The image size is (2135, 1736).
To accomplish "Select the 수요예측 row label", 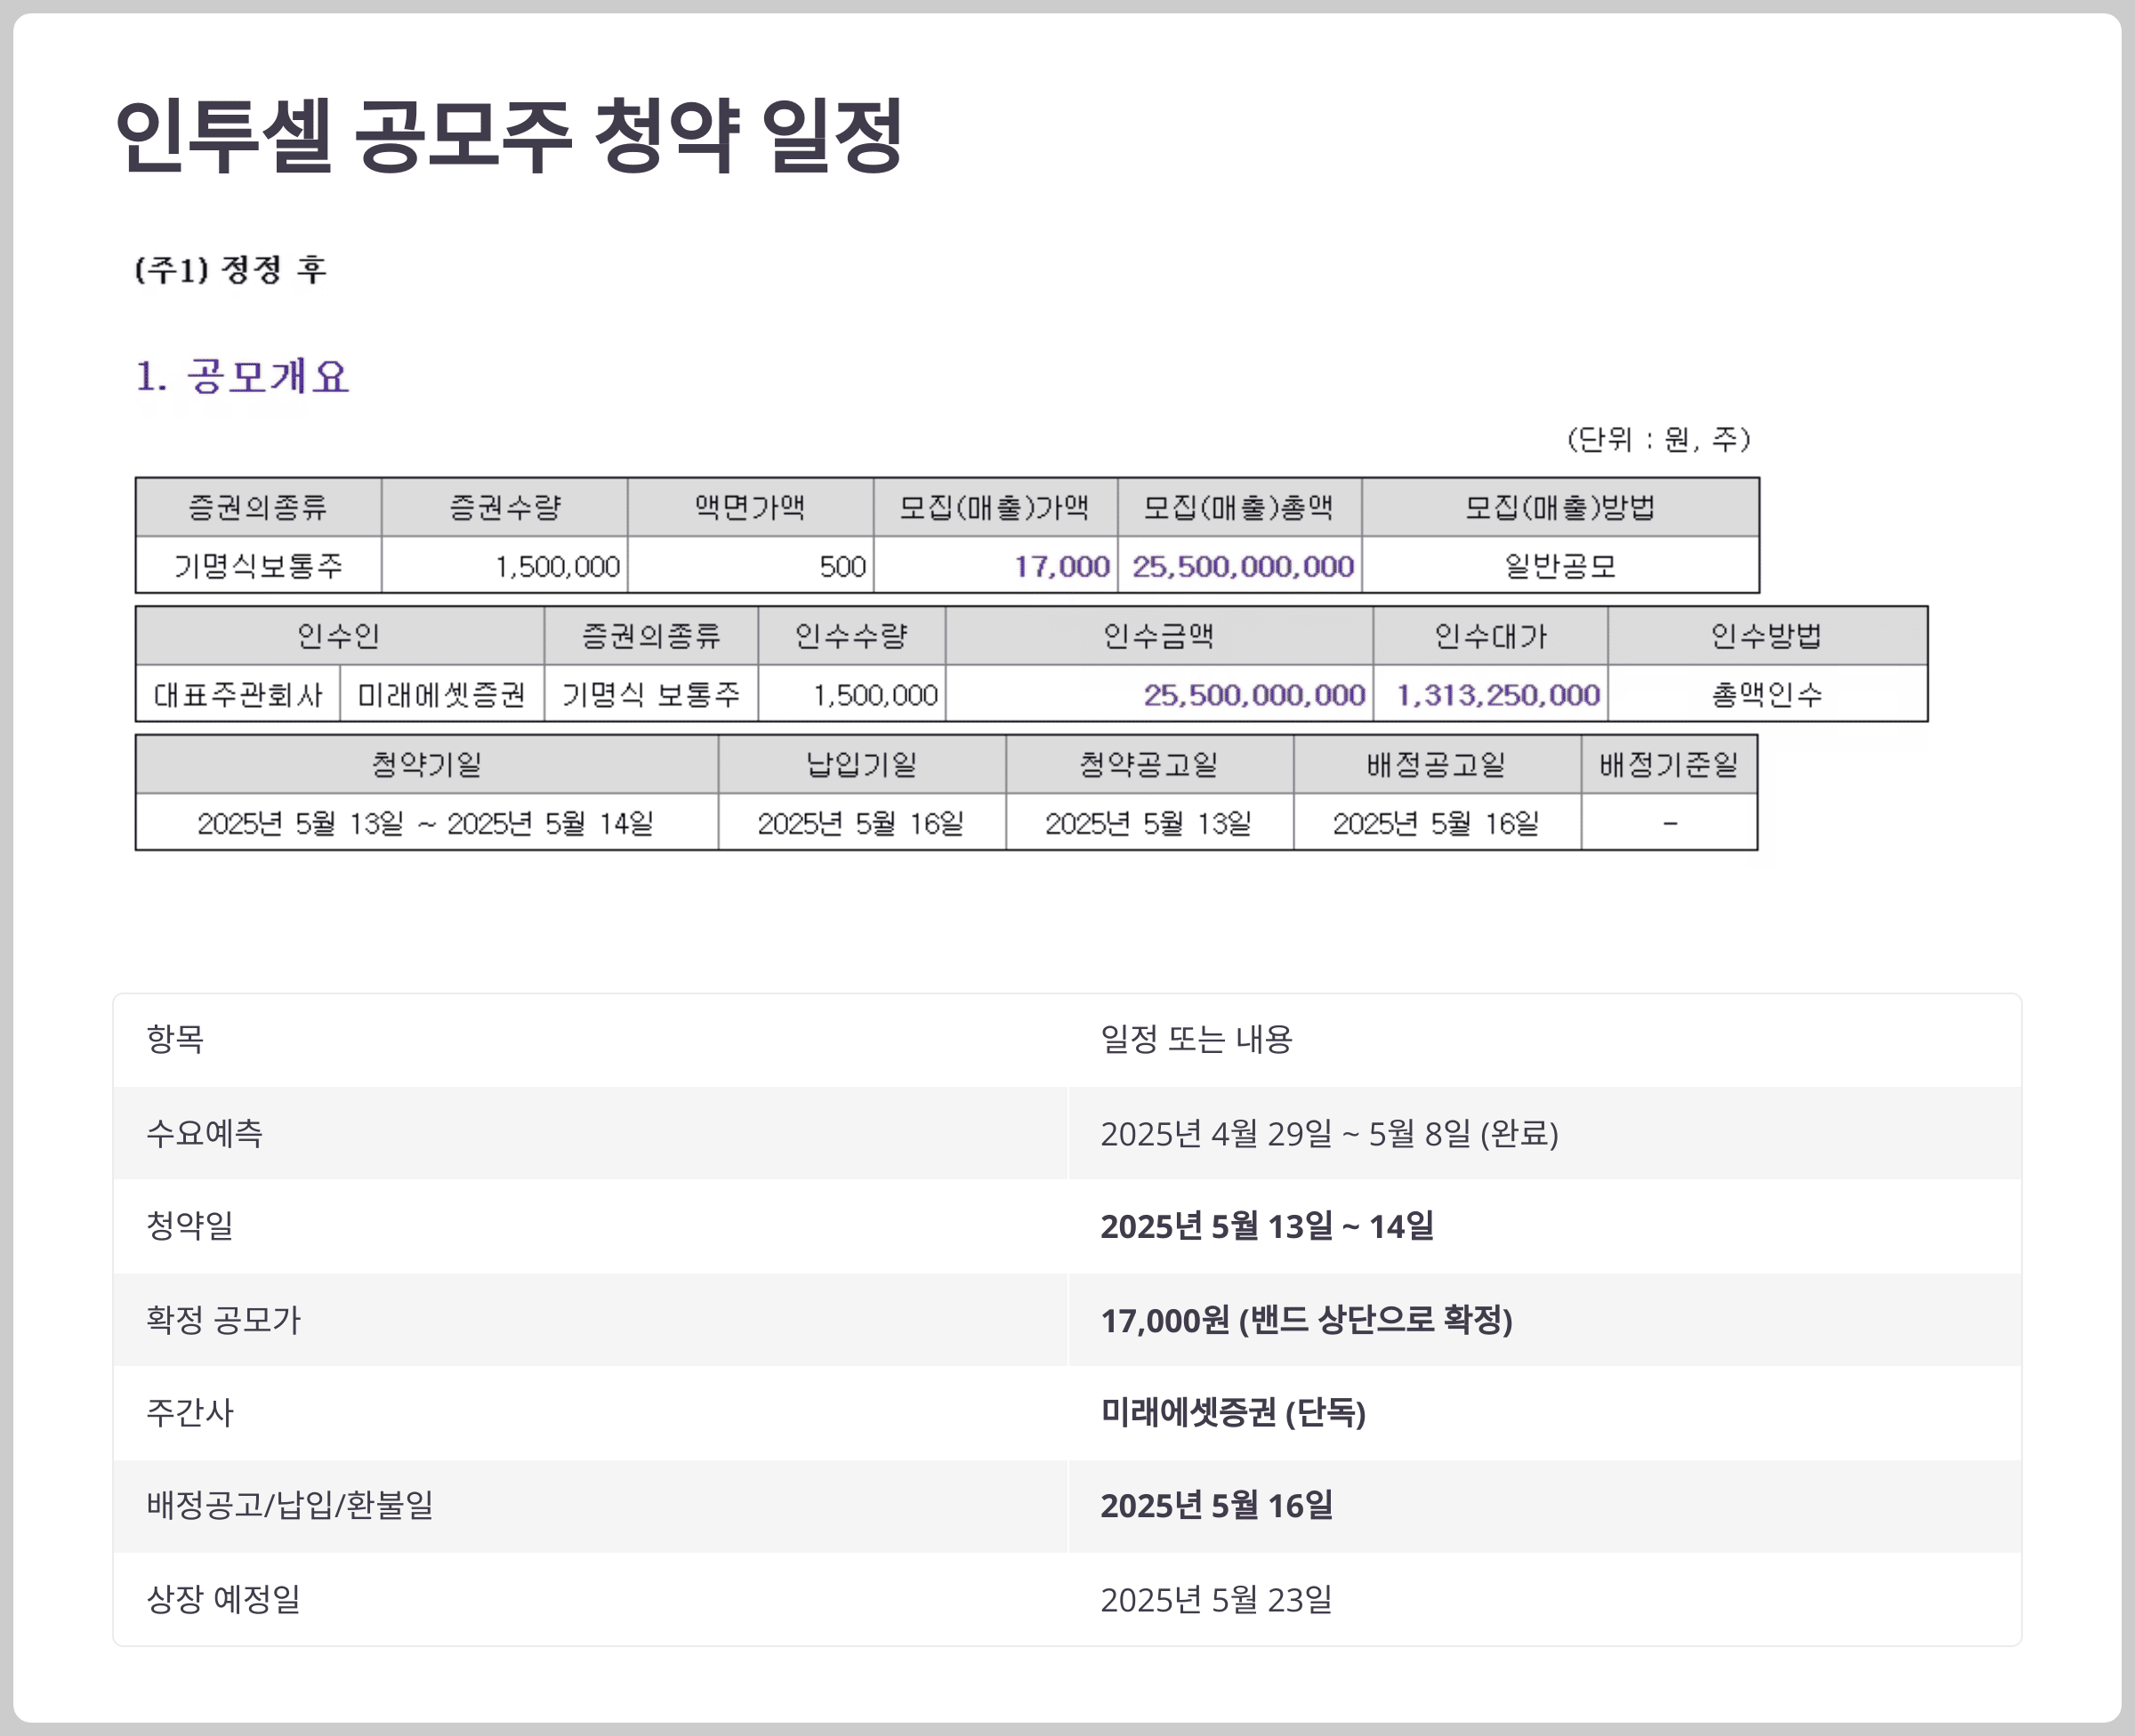I will point(204,1133).
